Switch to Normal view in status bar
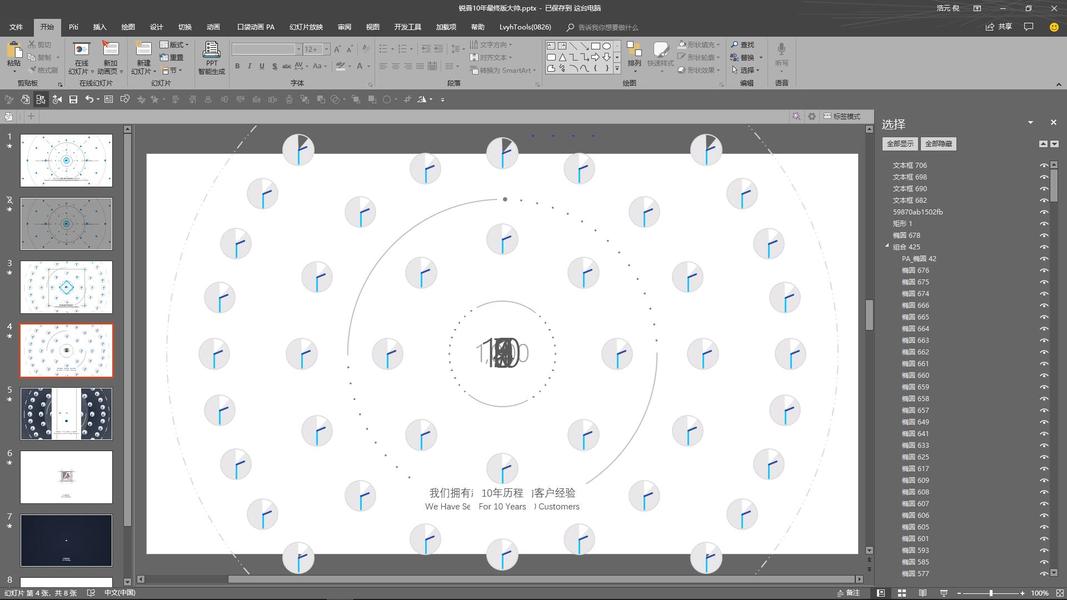 point(881,593)
